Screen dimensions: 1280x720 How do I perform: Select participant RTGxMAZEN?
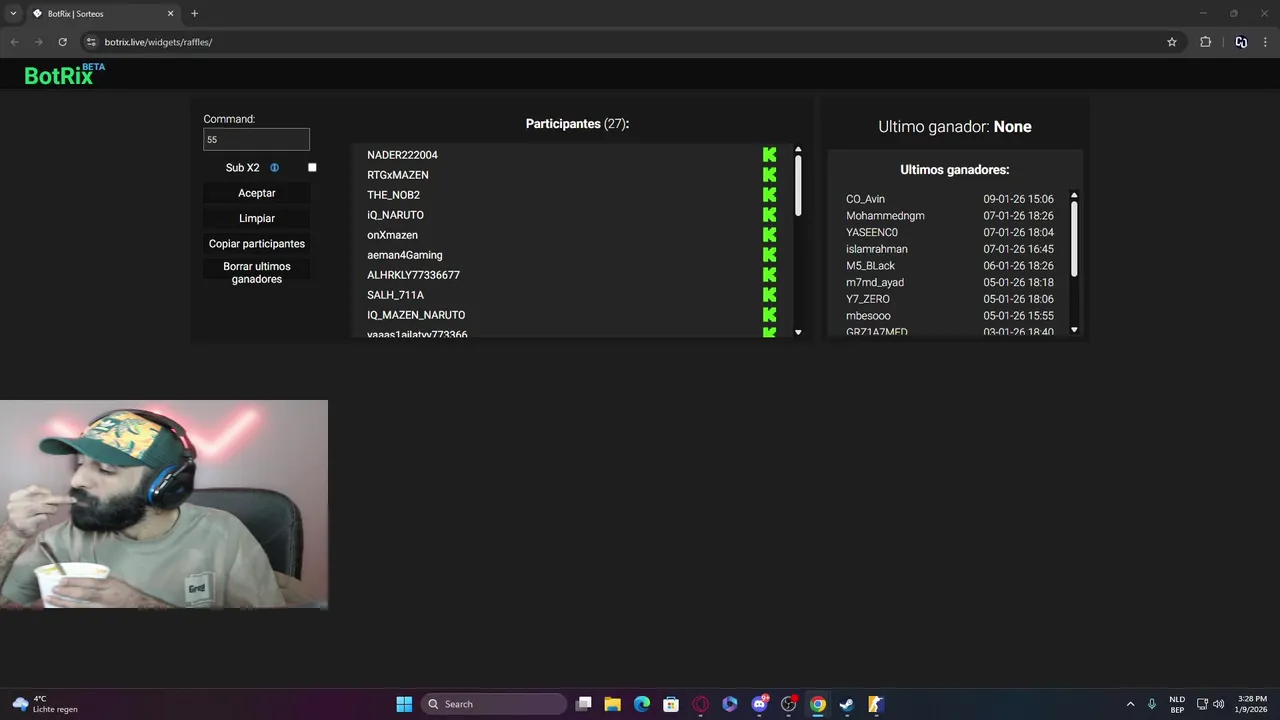(x=398, y=175)
